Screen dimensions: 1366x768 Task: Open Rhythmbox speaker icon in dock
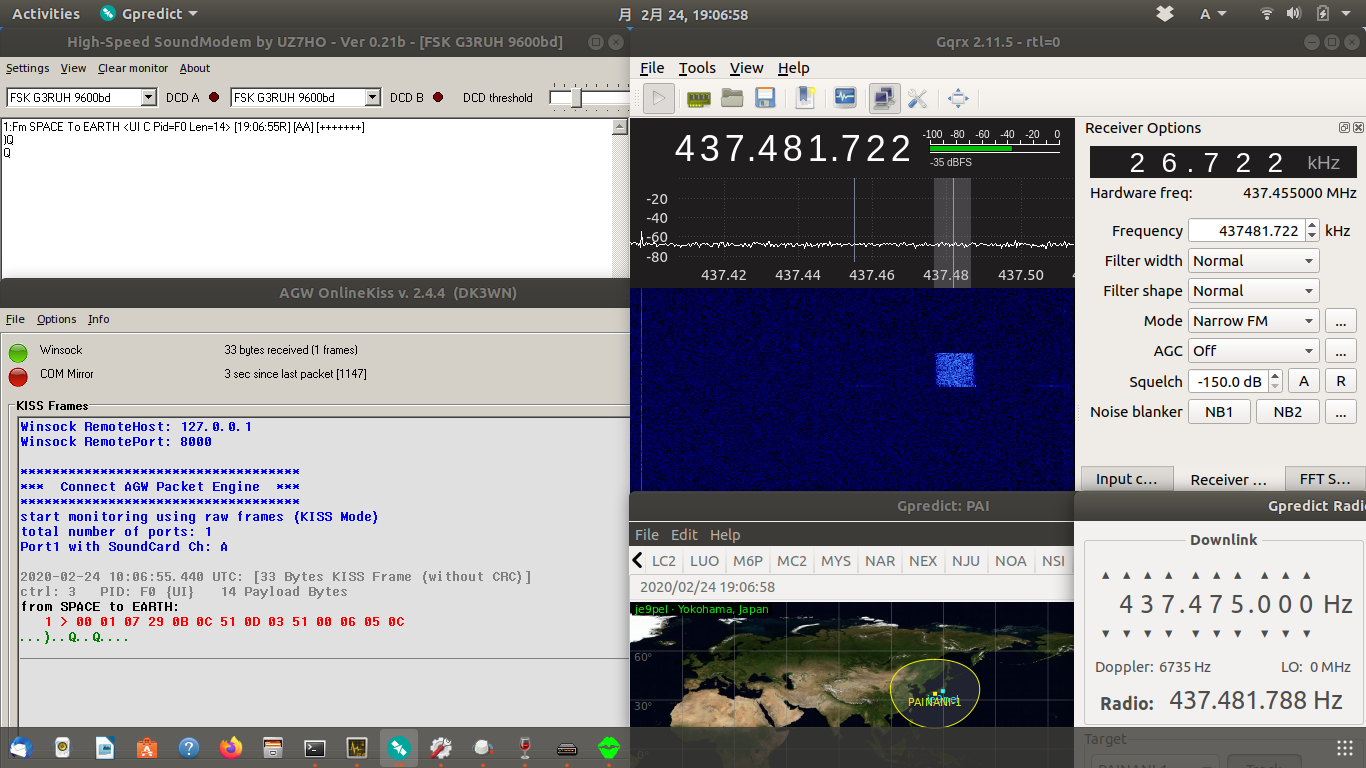point(63,747)
